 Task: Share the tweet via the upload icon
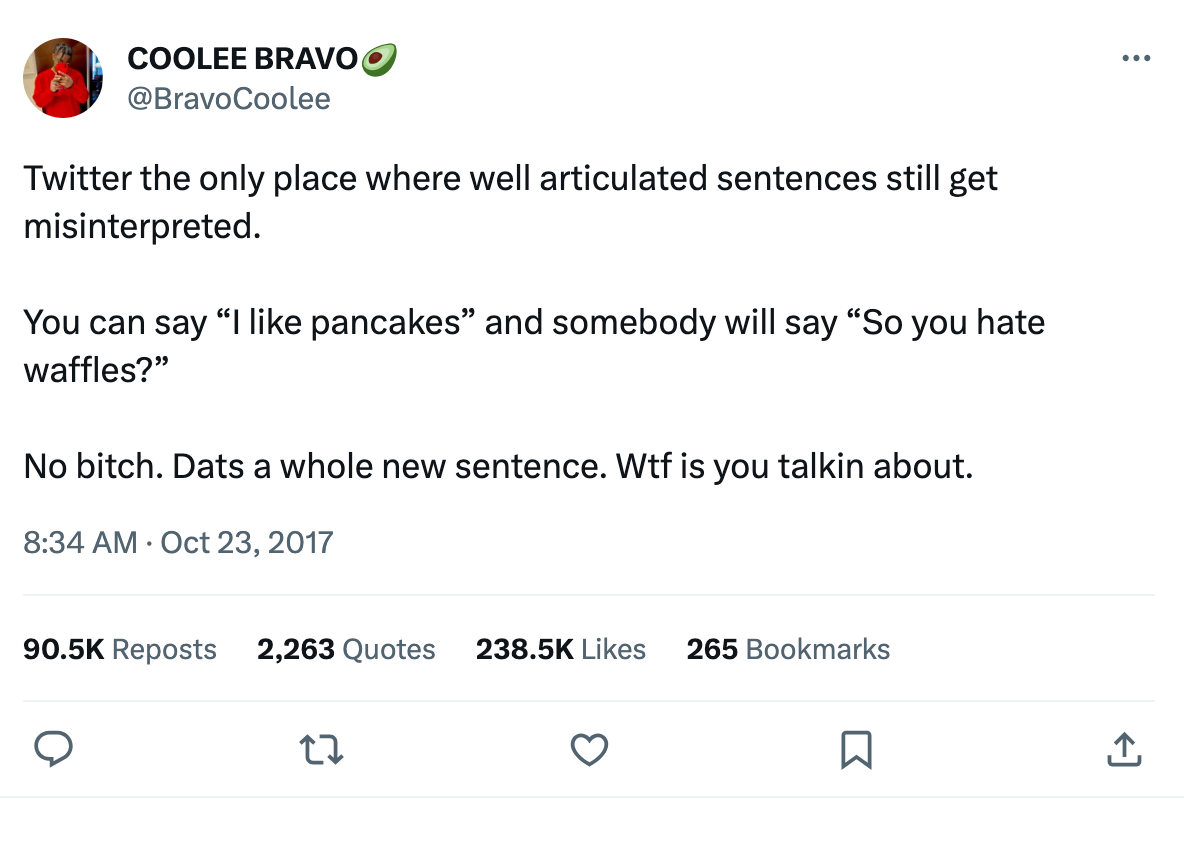click(x=1124, y=748)
